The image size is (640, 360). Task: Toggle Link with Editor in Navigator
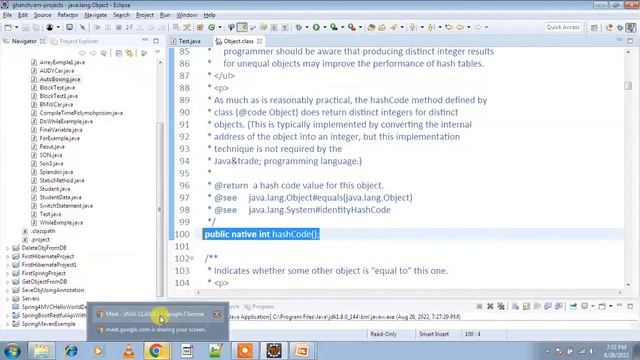click(130, 53)
